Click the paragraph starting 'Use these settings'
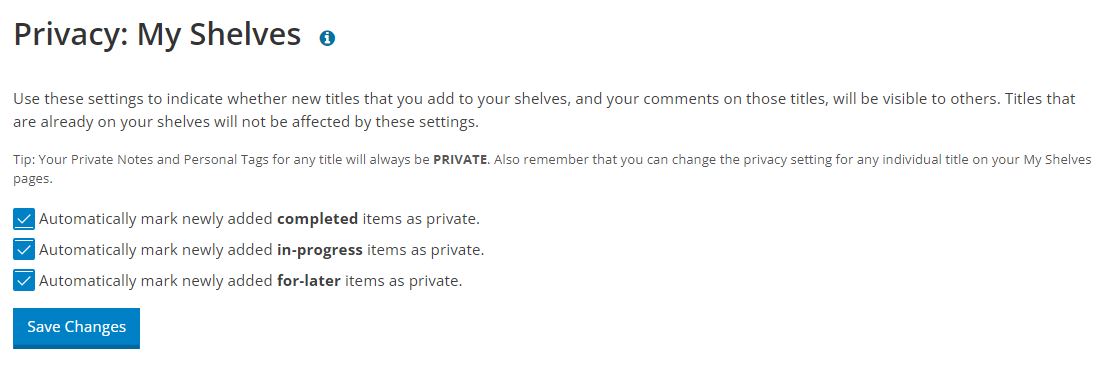This screenshot has width=1108, height=371. 544,110
